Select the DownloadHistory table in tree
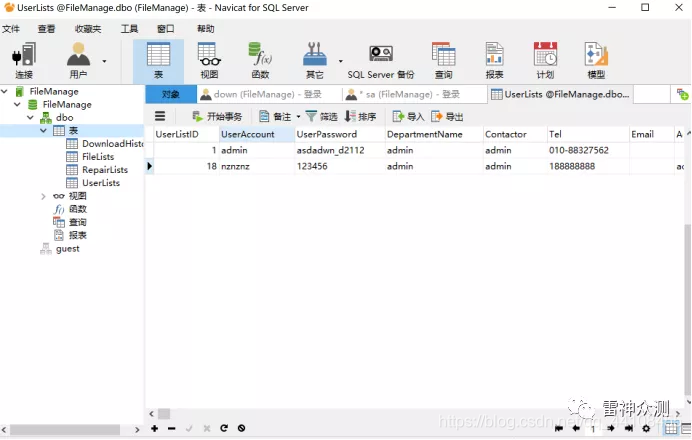692x440 pixels. tap(105, 144)
